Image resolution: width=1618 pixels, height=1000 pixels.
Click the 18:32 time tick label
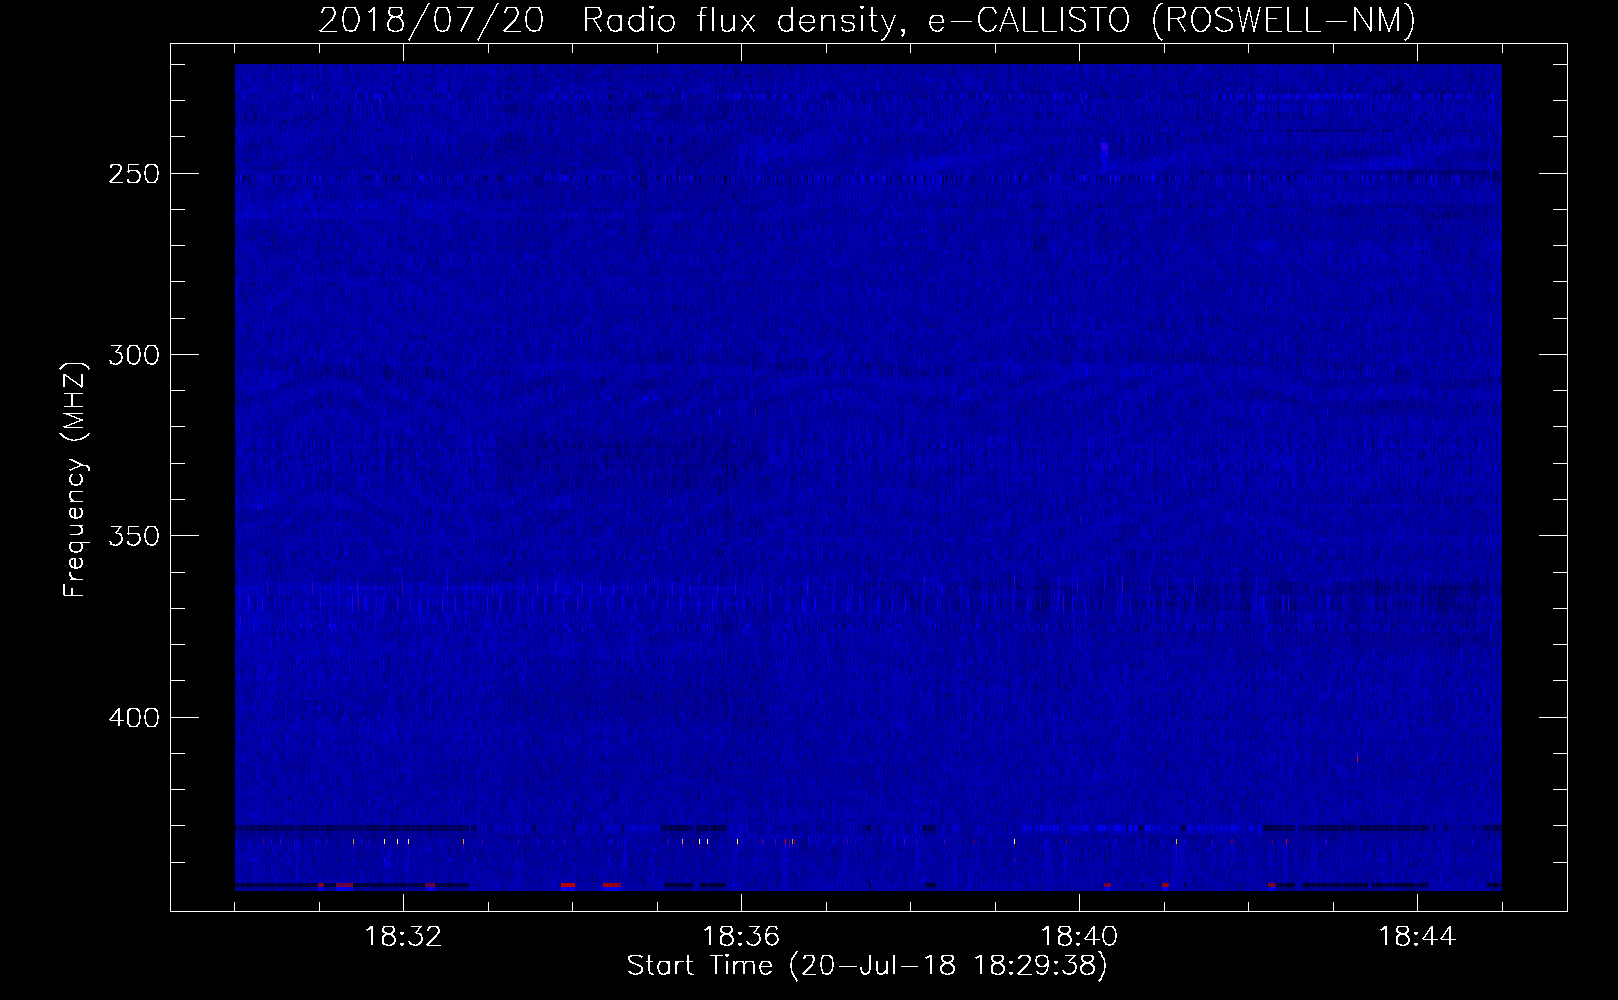click(x=403, y=937)
